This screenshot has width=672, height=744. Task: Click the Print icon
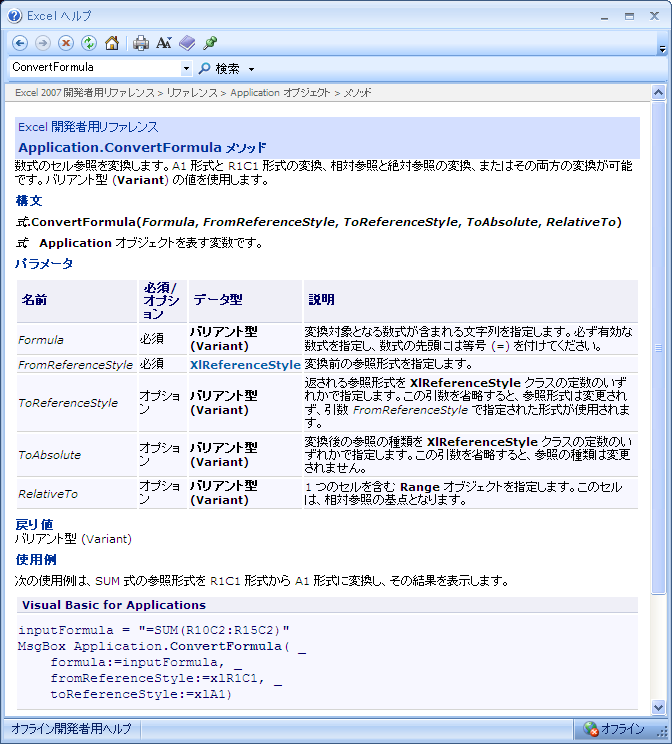pyautogui.click(x=141, y=43)
